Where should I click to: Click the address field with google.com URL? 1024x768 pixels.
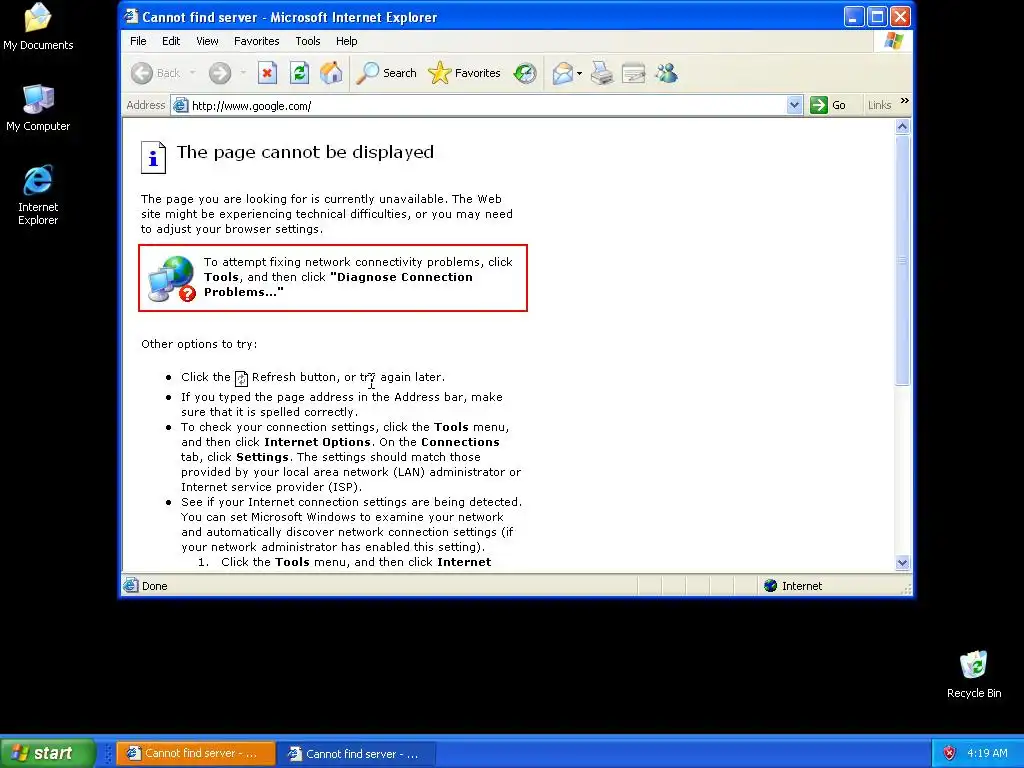(487, 106)
